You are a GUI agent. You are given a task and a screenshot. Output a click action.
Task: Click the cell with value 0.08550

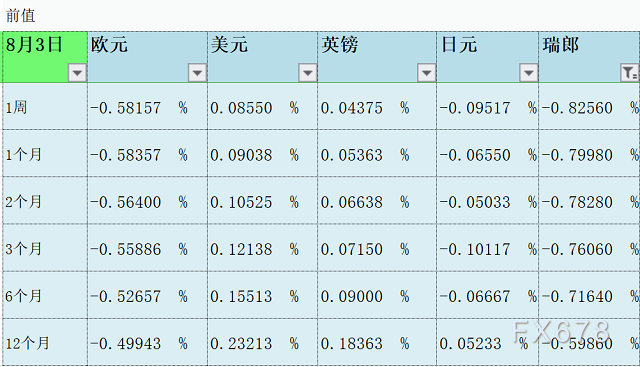point(262,107)
